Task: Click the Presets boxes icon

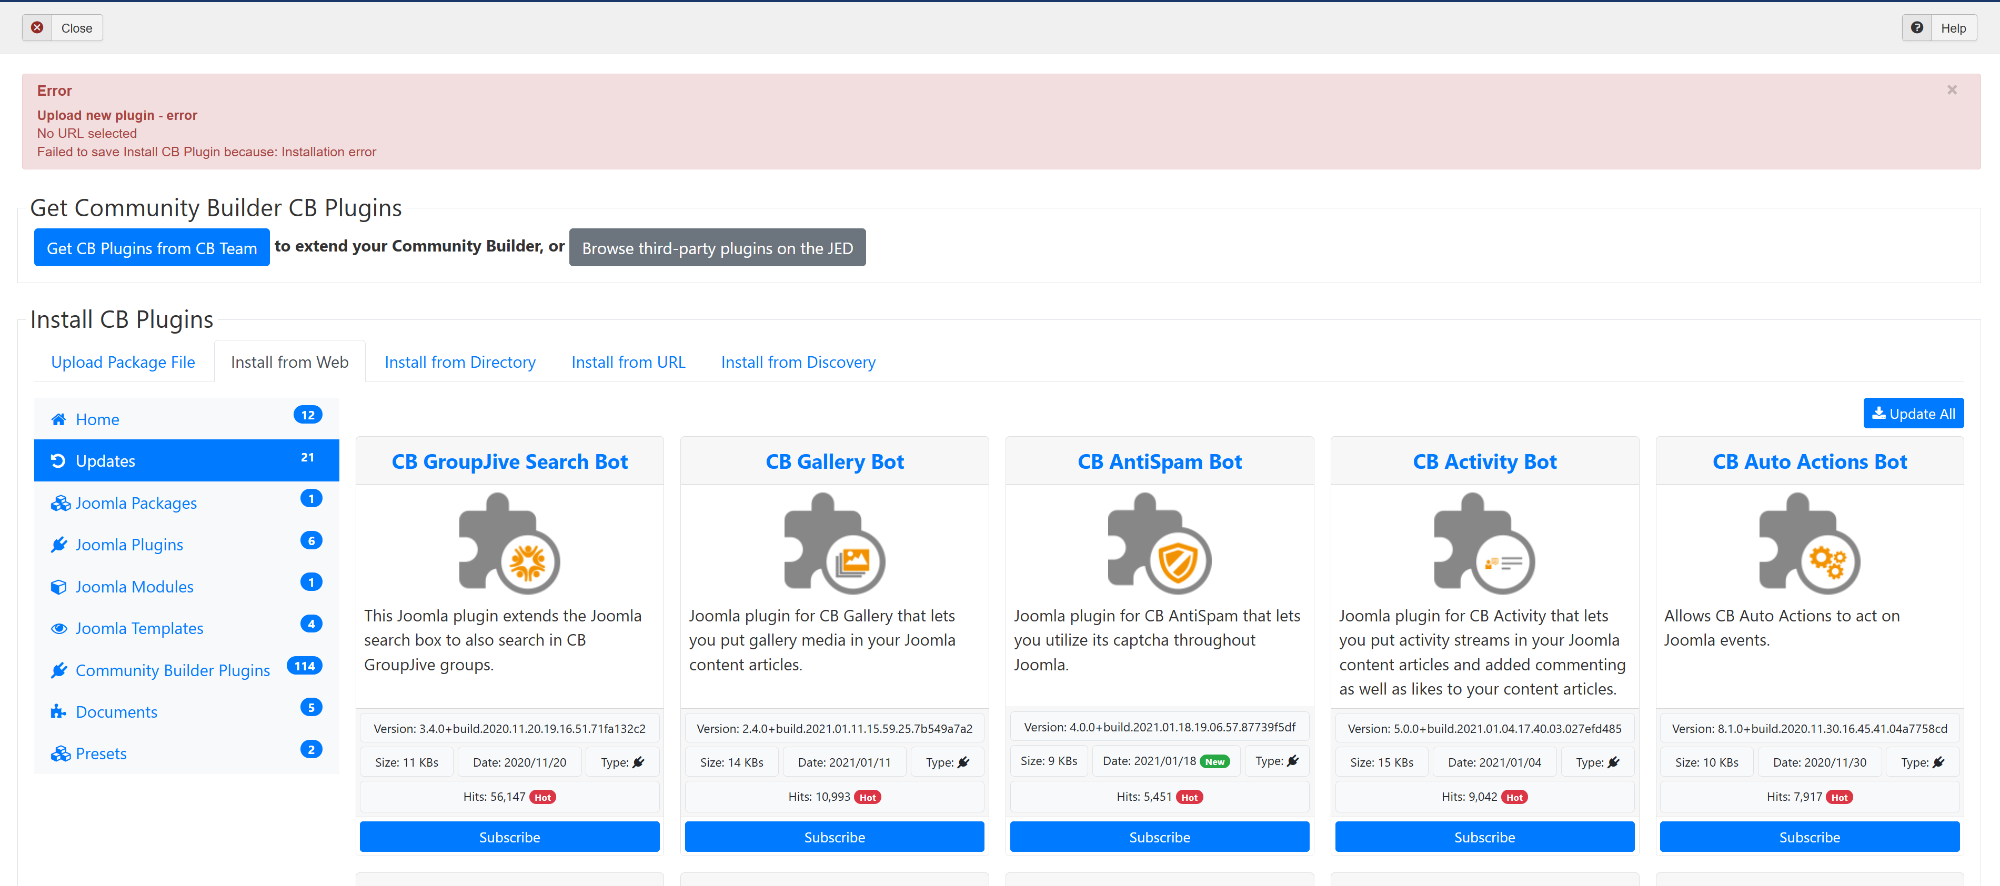Action: point(60,754)
